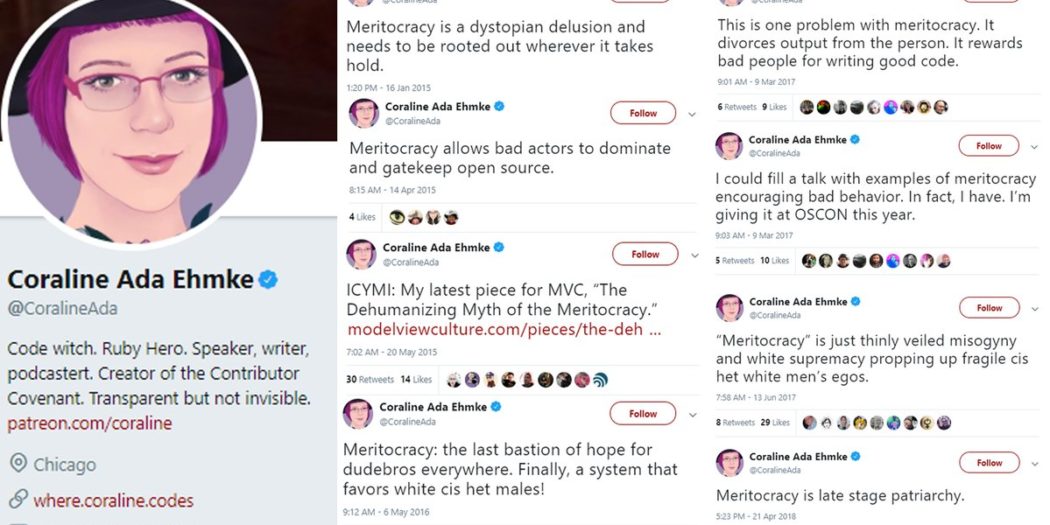Viewport: 1050px width, 525px height.
Task: Click the avatar on the late stage patriarchy tweet
Action: [729, 463]
